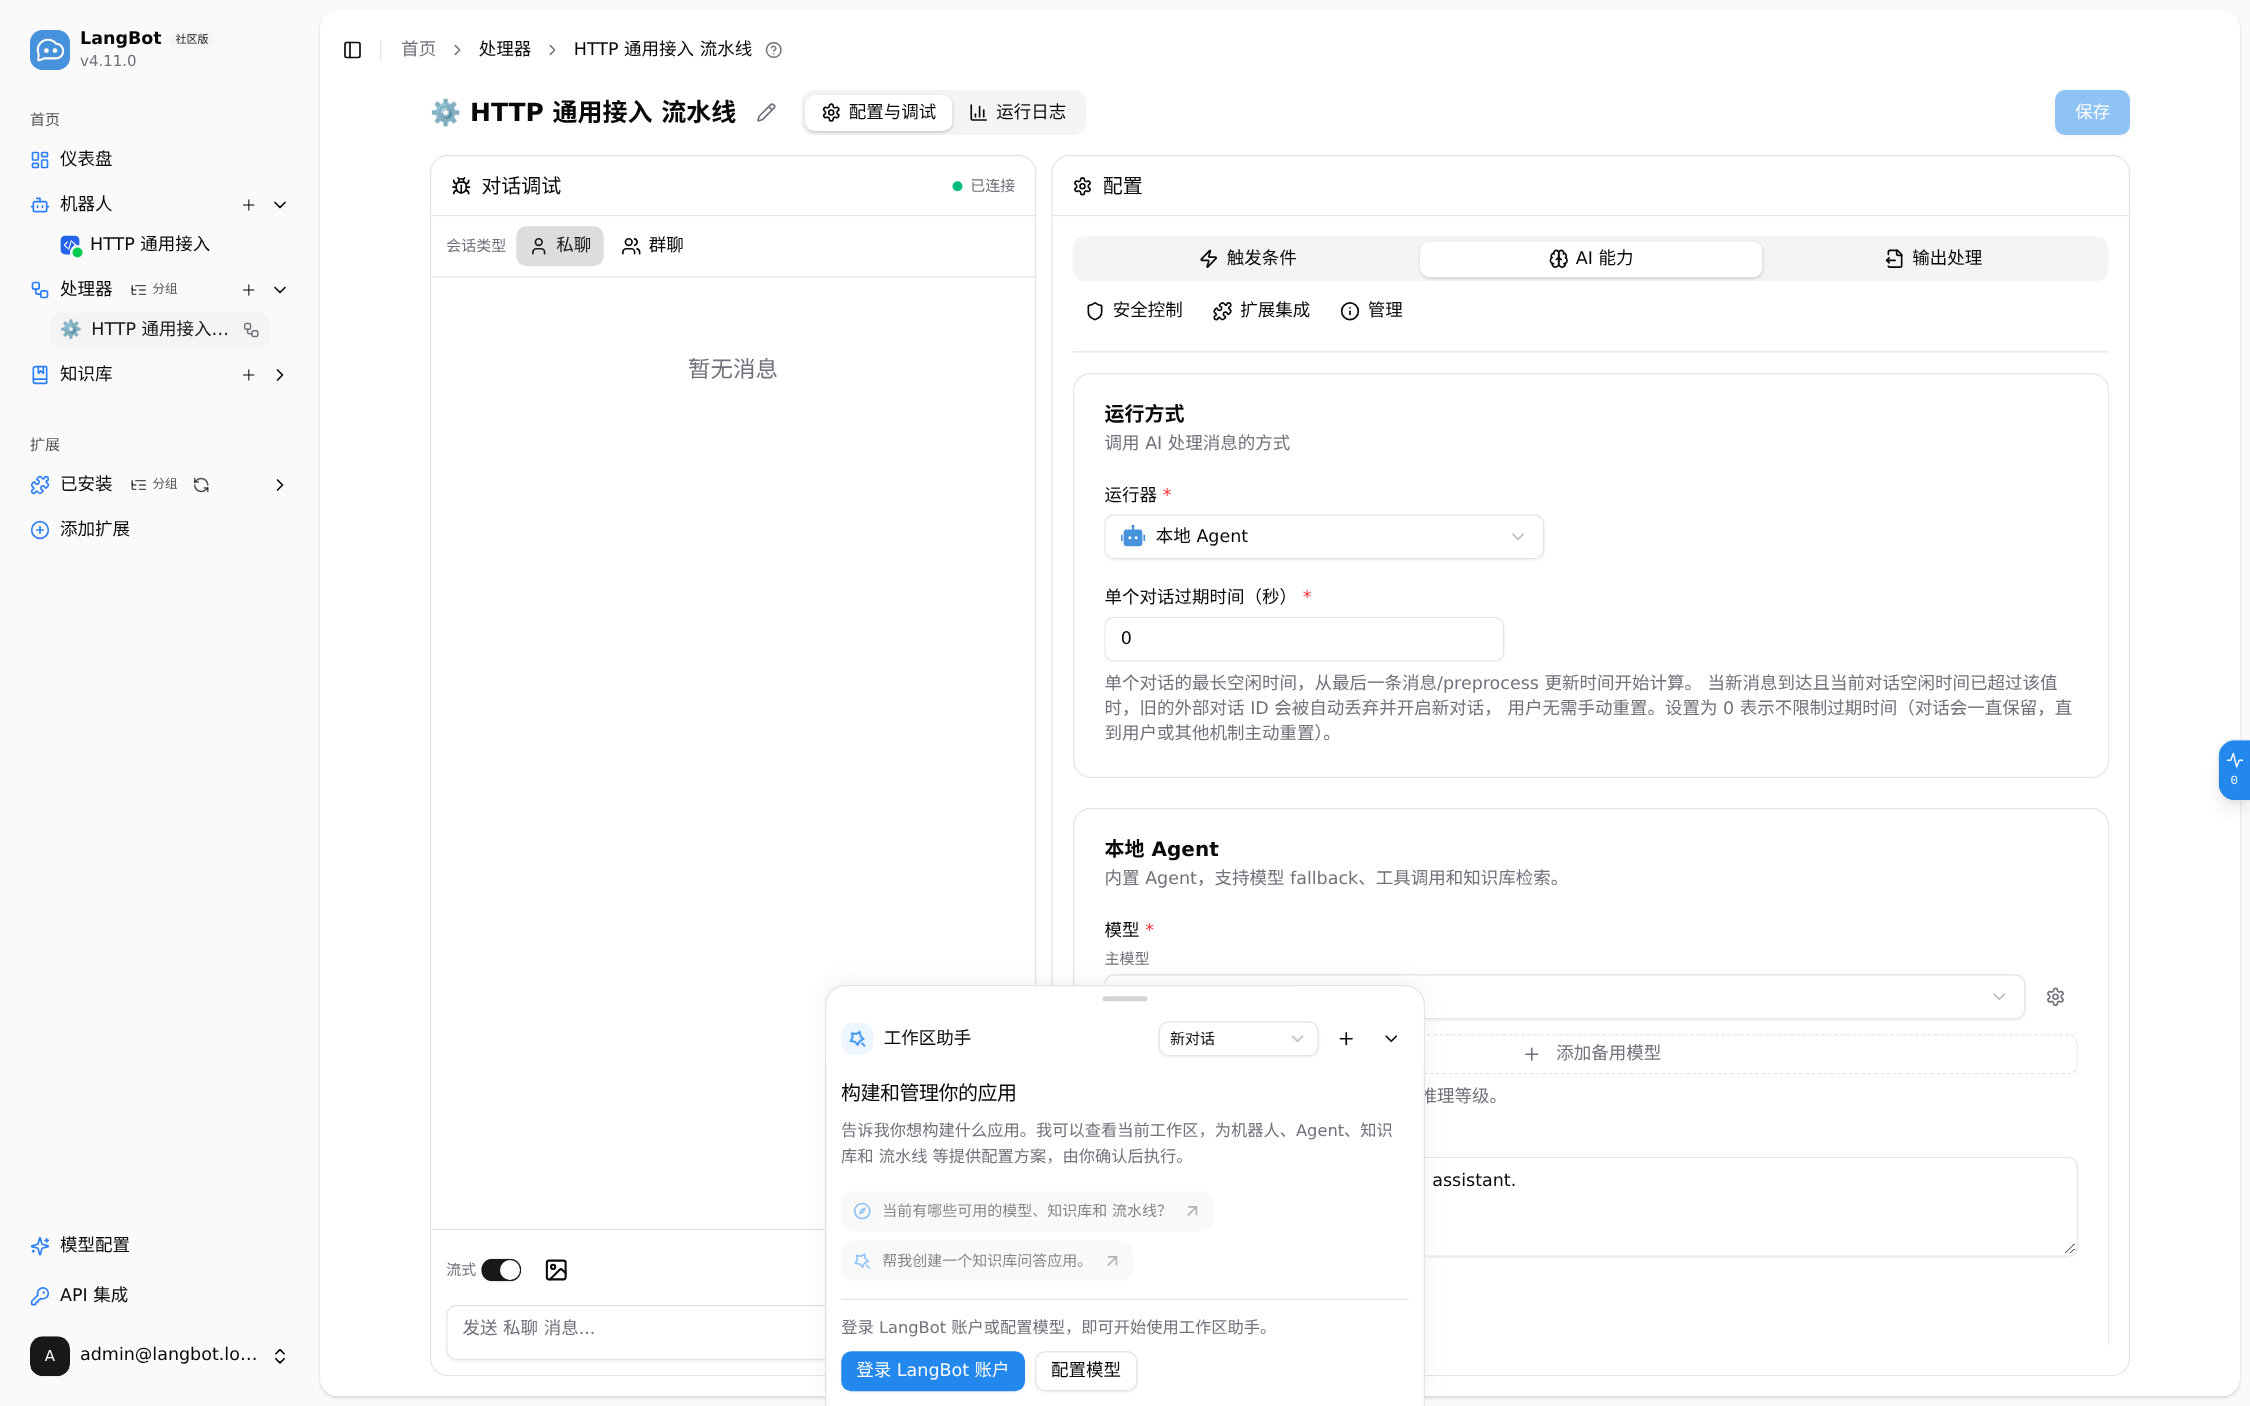This screenshot has height=1406, width=2250.
Task: Grab the assistant panel drag handle
Action: coord(1125,999)
